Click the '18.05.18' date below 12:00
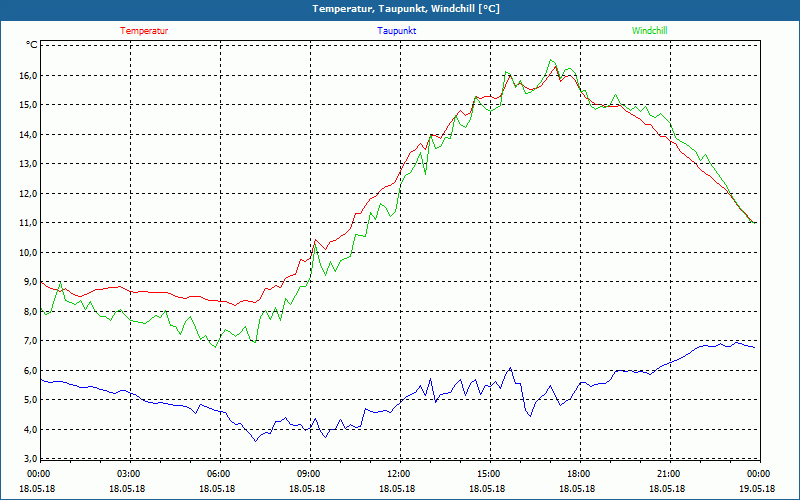 pos(397,489)
